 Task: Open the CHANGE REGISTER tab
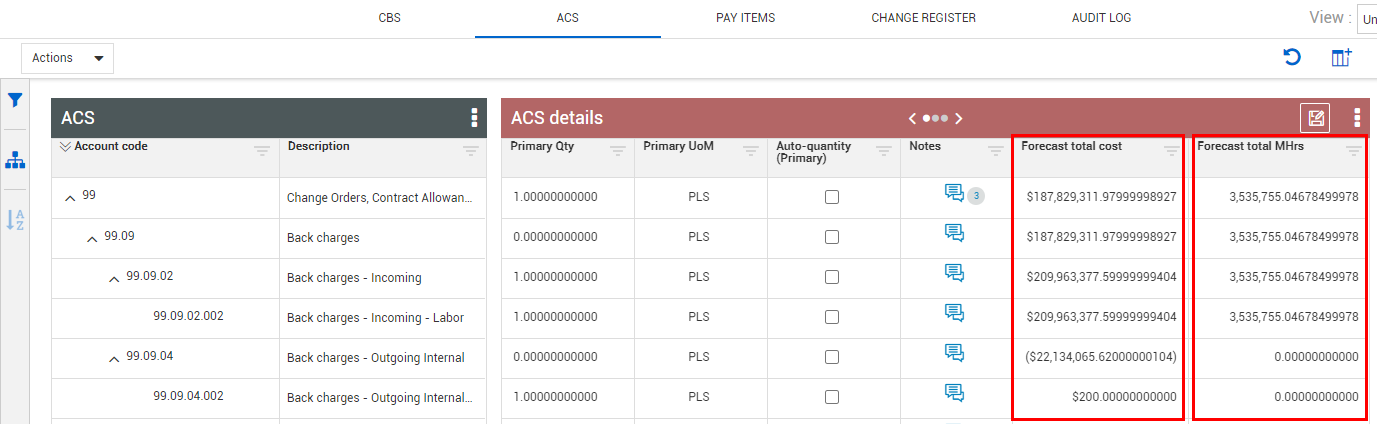923,18
